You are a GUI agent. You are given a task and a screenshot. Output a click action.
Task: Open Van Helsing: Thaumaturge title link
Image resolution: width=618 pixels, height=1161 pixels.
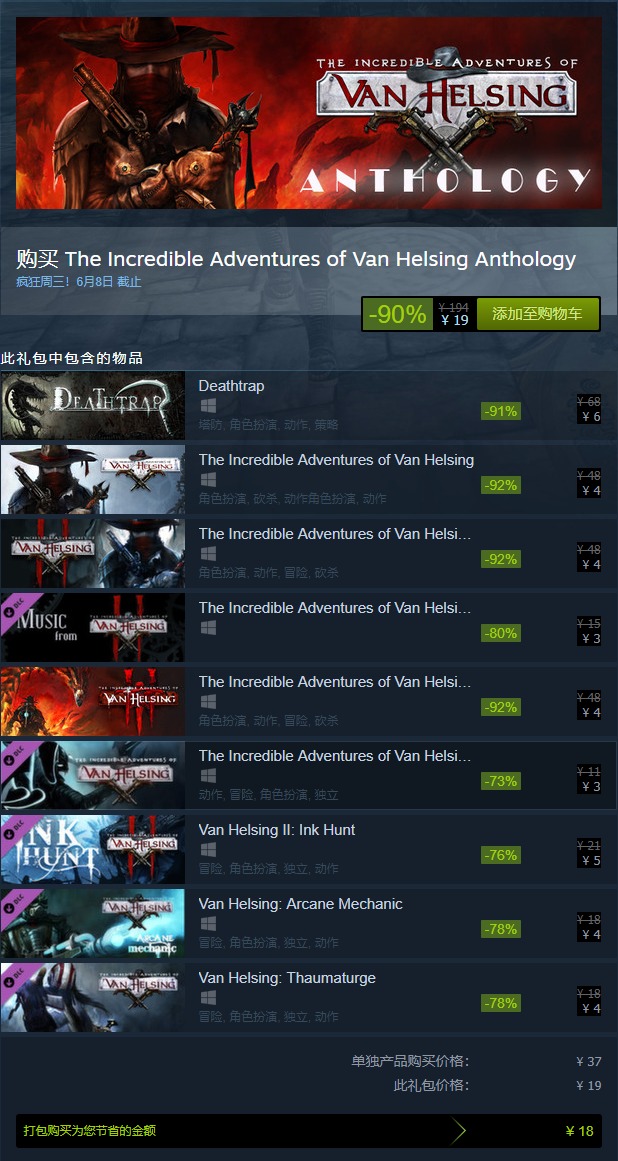tap(287, 978)
